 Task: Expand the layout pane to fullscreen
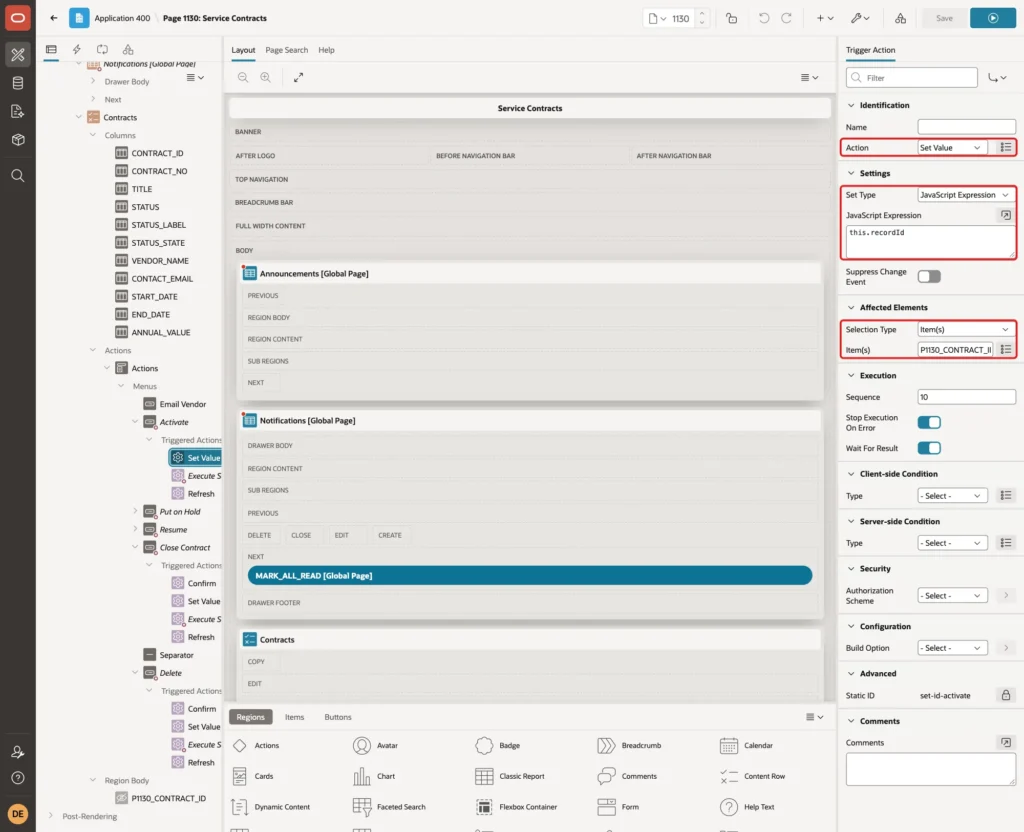(x=298, y=77)
